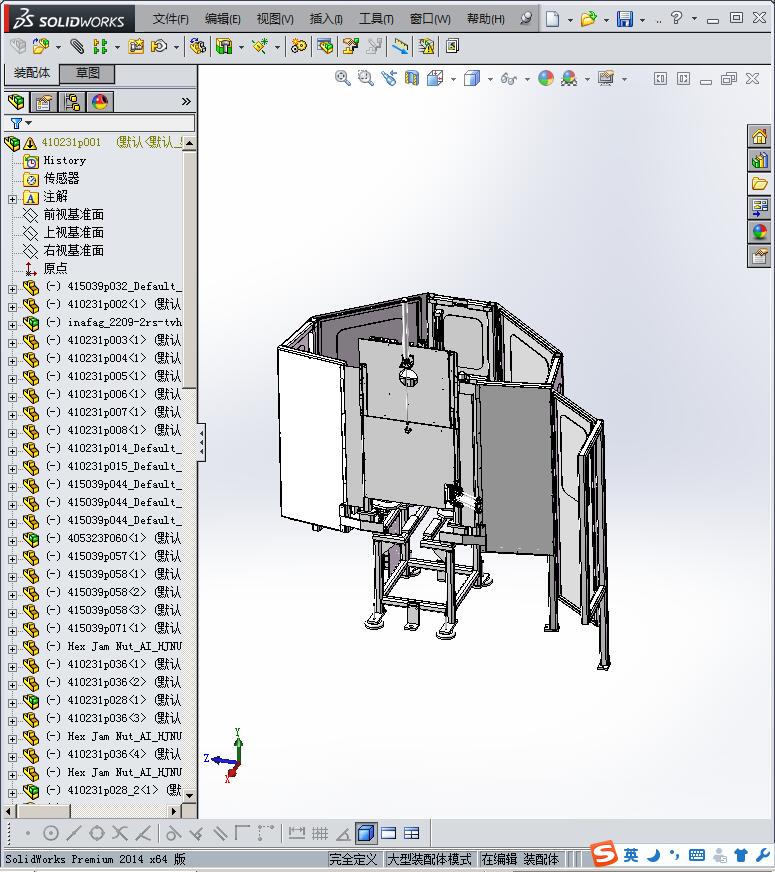This screenshot has height=872, width=775.
Task: Open the PropertyManager tab icon
Action: click(44, 102)
